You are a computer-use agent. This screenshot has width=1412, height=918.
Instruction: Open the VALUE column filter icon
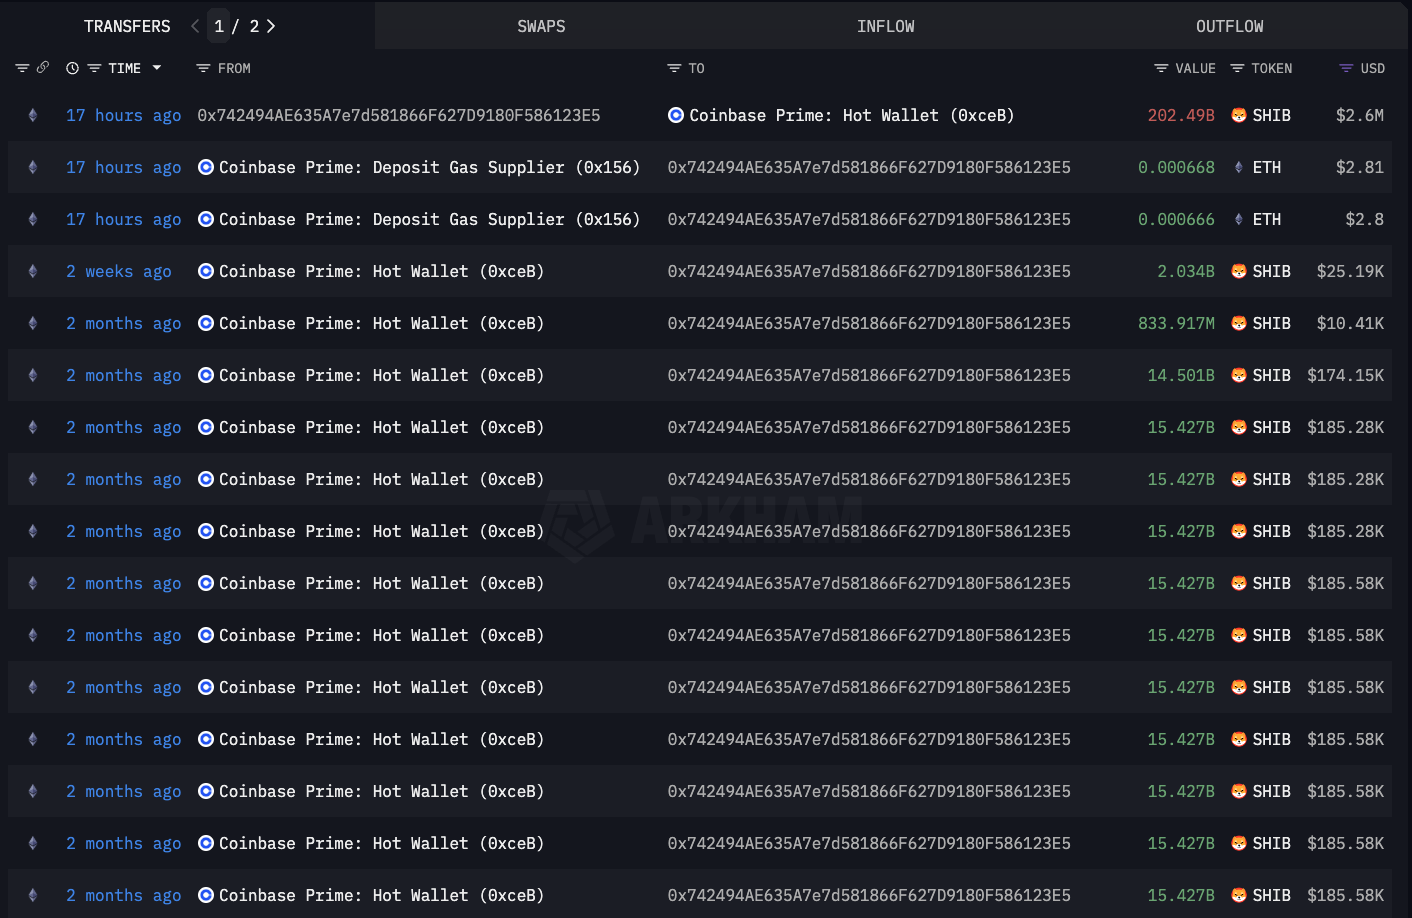1161,68
